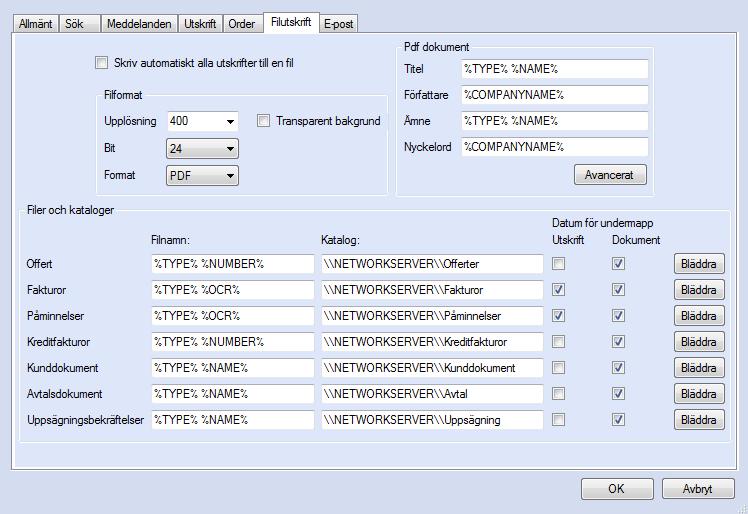The height and width of the screenshot is (514, 748).
Task: Enable Skriv automatiskt alla utskrifter till en fil
Action: (x=101, y=63)
